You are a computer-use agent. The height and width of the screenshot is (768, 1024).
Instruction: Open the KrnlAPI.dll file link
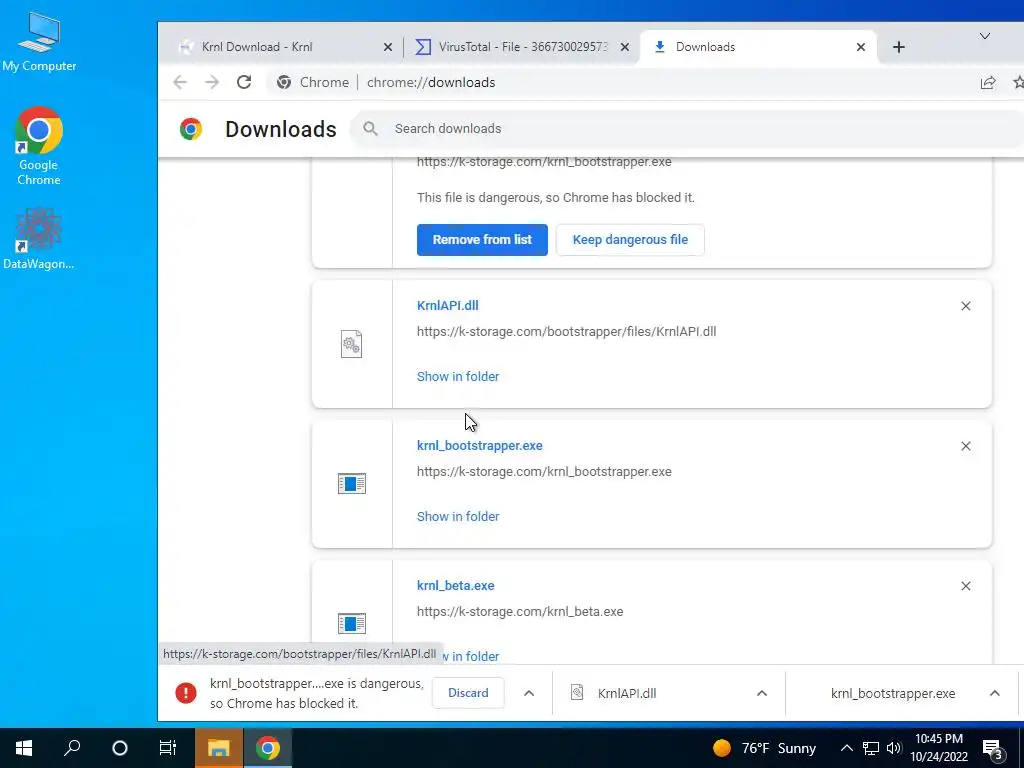pos(447,305)
